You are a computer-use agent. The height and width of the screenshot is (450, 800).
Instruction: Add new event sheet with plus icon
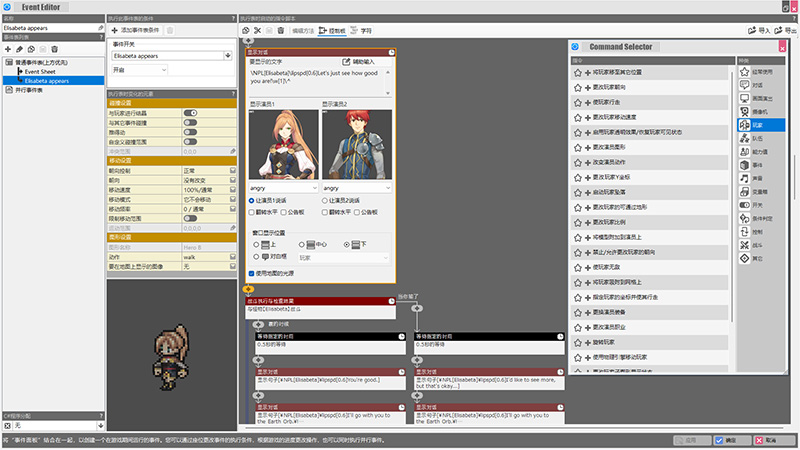point(8,49)
